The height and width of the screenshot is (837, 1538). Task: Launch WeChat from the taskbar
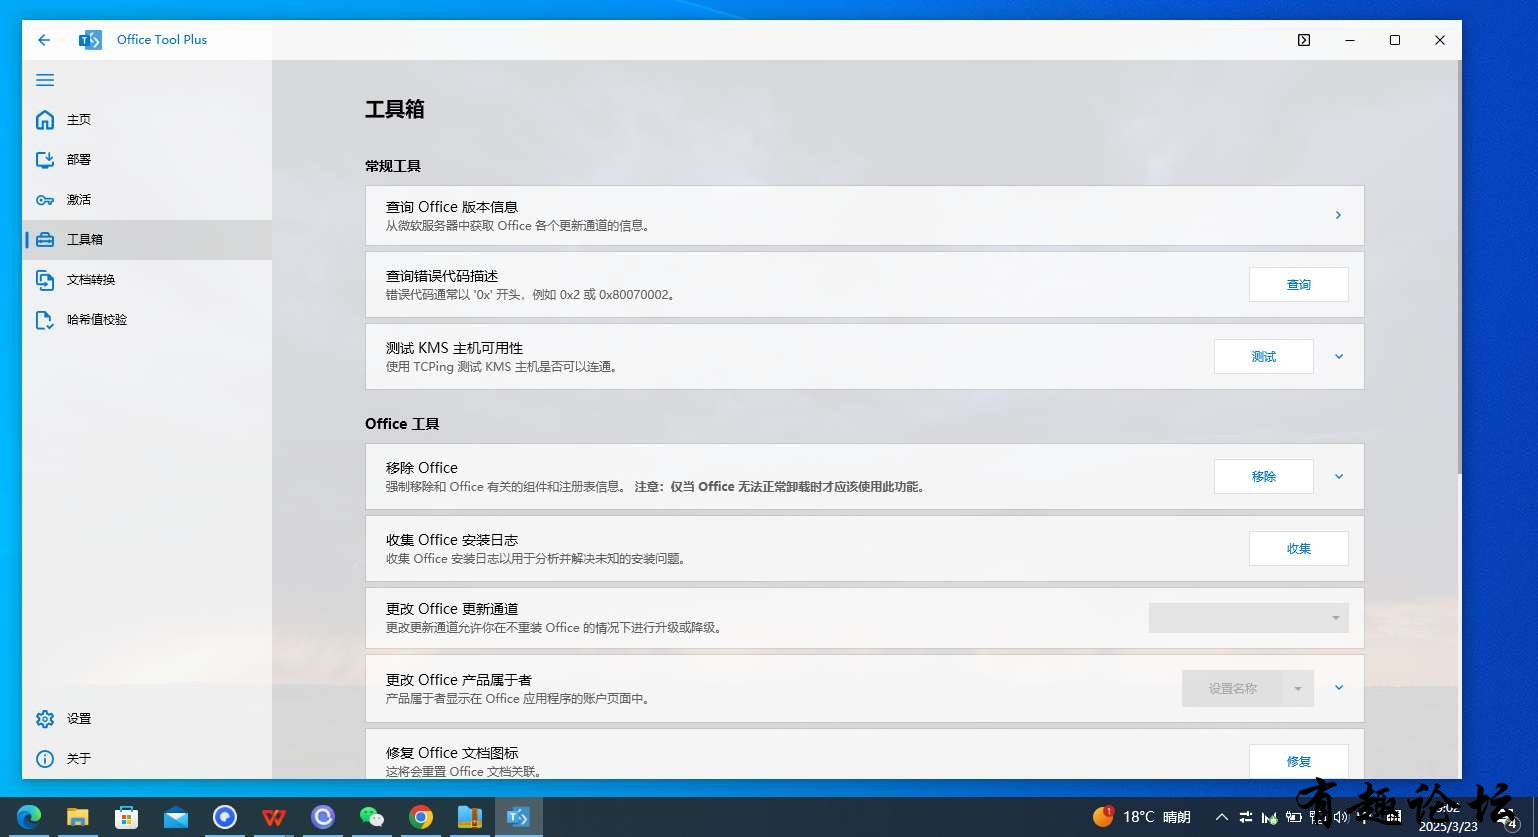372,817
